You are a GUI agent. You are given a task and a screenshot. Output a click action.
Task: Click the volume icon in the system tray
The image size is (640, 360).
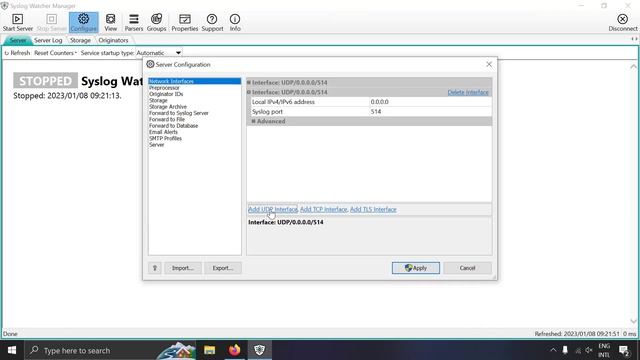(589, 350)
